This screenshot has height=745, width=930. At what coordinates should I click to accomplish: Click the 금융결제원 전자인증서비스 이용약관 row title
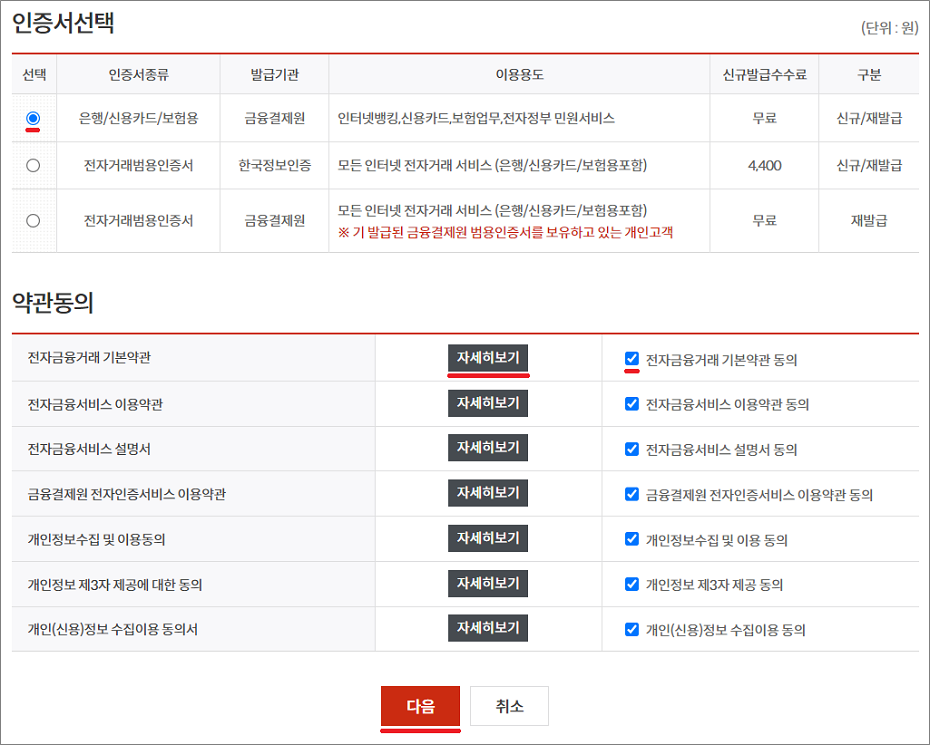tap(126, 494)
